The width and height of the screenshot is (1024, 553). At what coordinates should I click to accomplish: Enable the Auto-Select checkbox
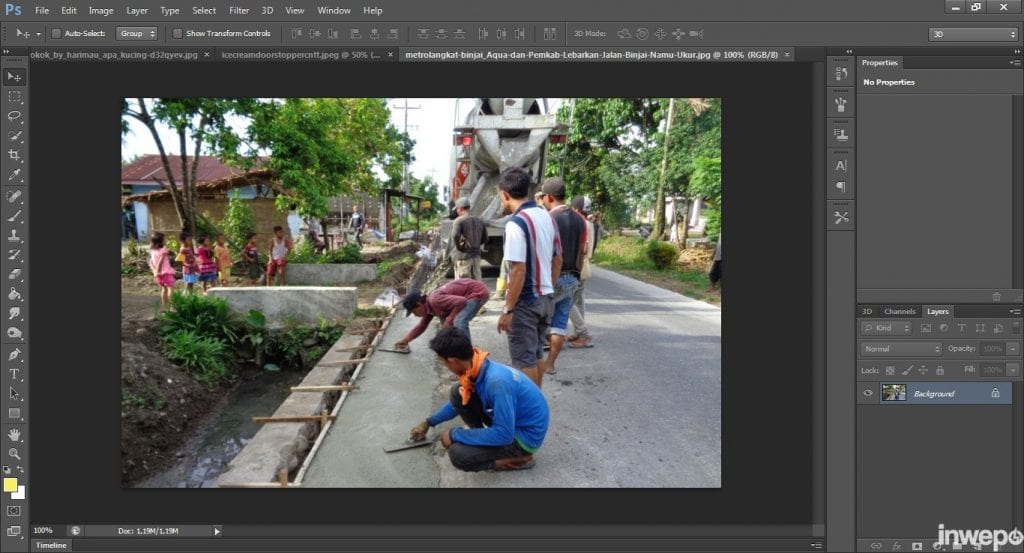point(56,33)
